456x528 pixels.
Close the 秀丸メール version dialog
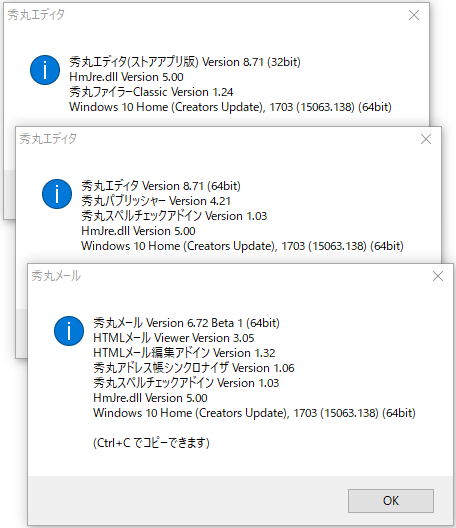438,276
